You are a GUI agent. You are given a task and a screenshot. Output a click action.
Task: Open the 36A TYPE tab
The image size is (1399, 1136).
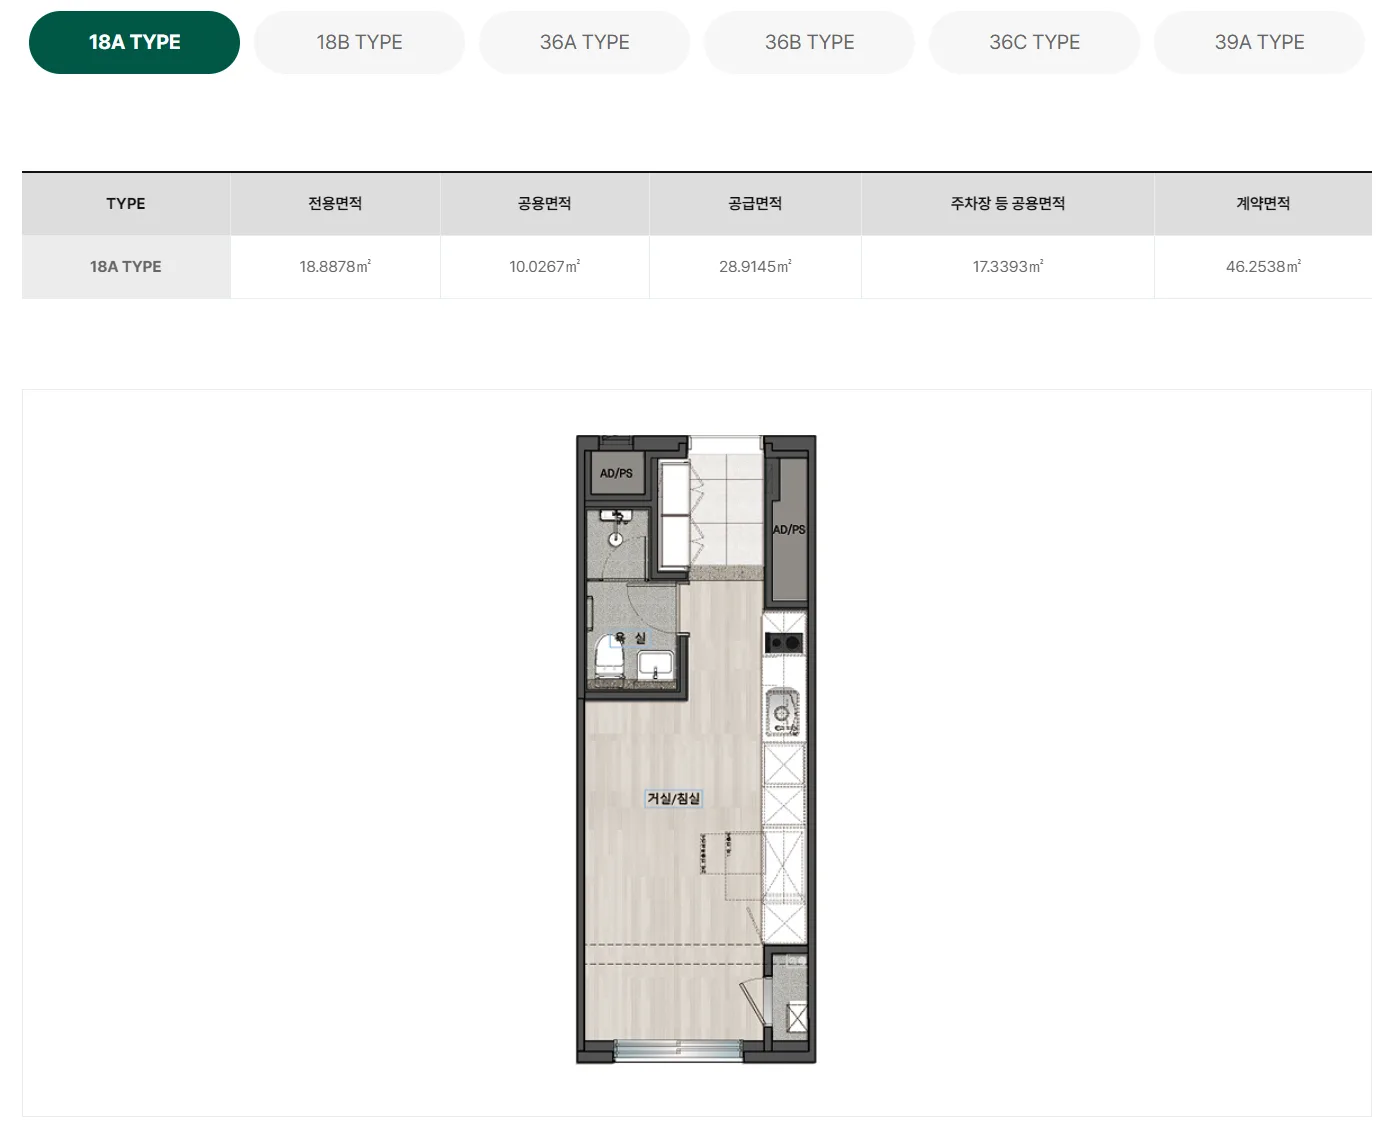[x=584, y=42]
